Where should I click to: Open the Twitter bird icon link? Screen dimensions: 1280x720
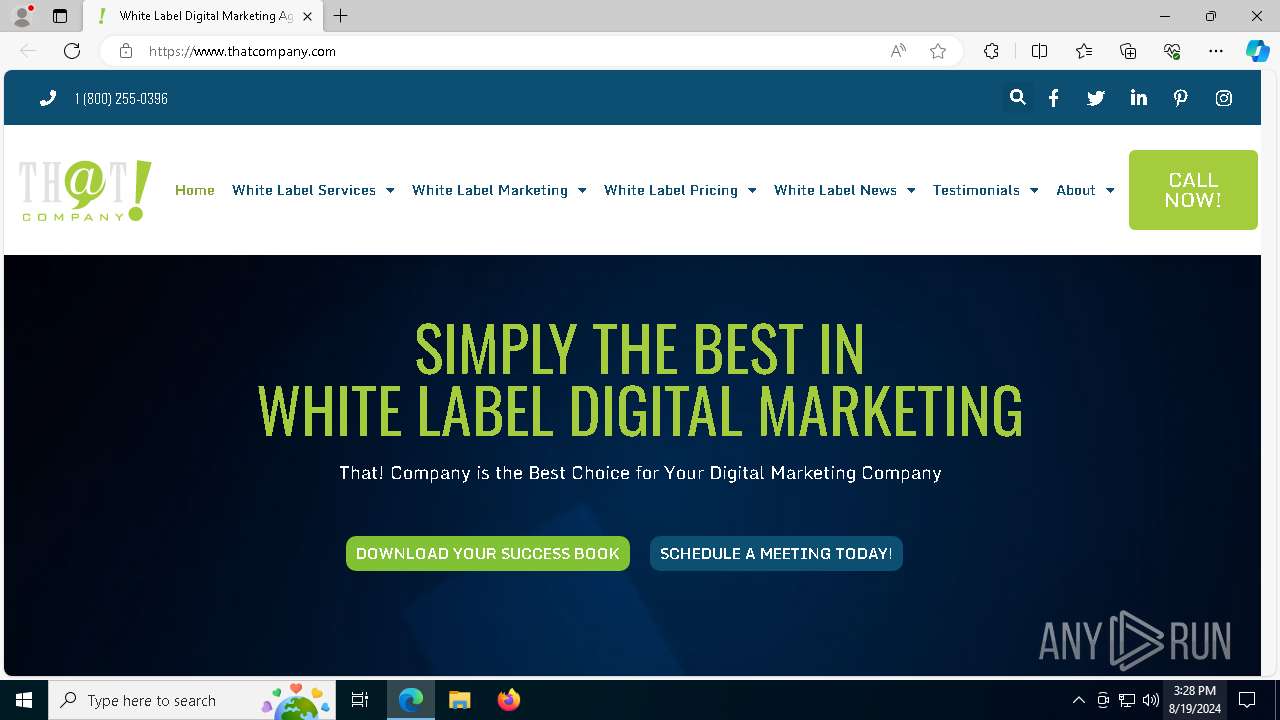tap(1096, 98)
